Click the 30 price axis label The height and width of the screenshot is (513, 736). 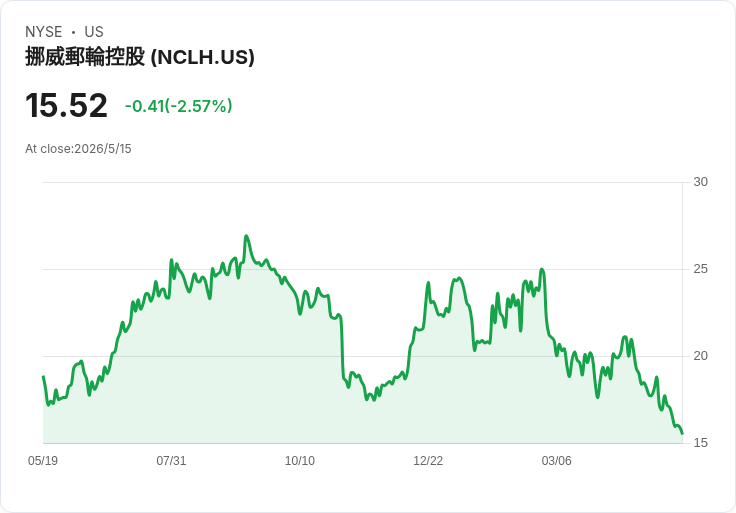click(700, 182)
